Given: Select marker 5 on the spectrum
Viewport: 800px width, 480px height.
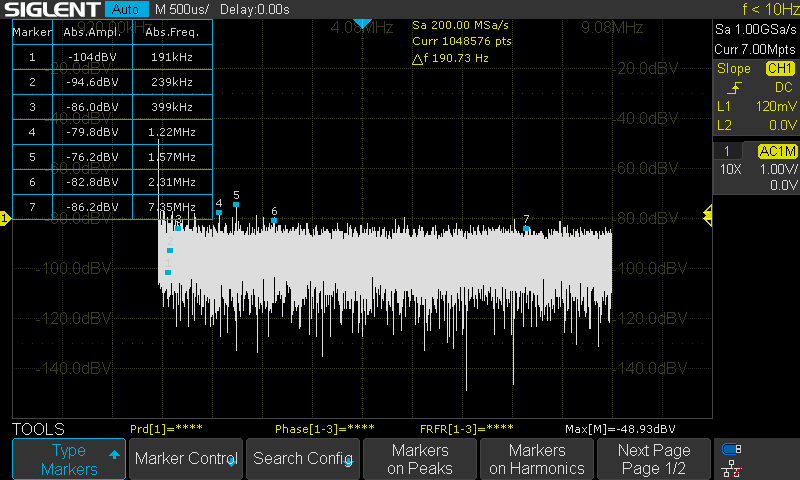Looking at the screenshot, I should pos(236,204).
